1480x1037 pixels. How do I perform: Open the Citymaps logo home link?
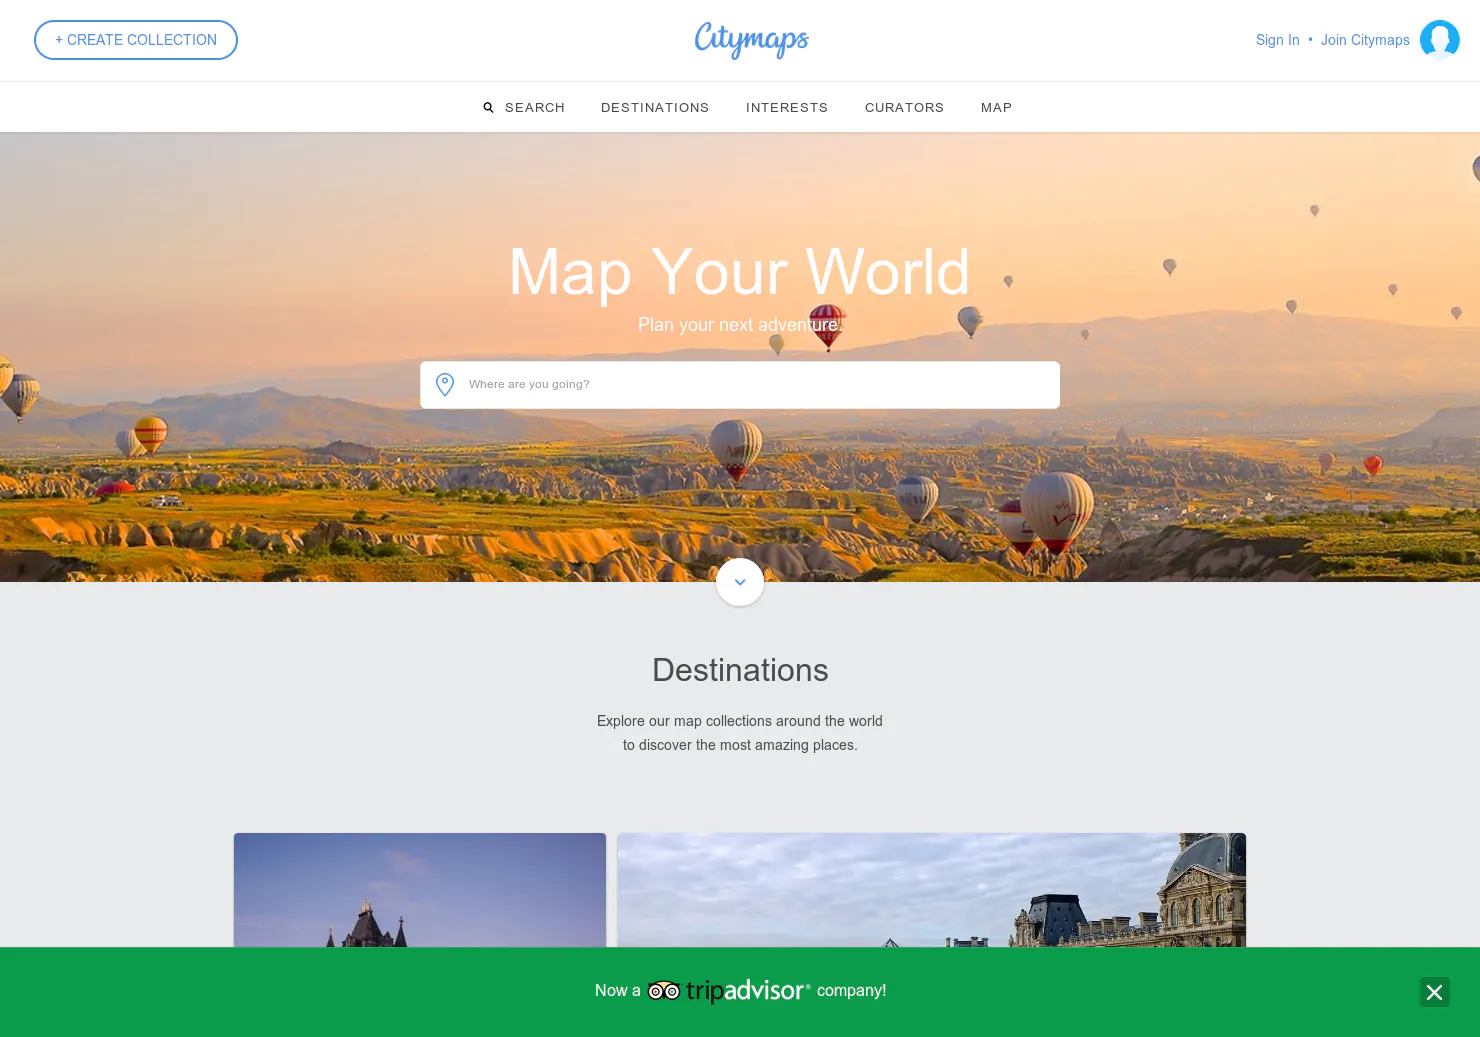(x=752, y=40)
